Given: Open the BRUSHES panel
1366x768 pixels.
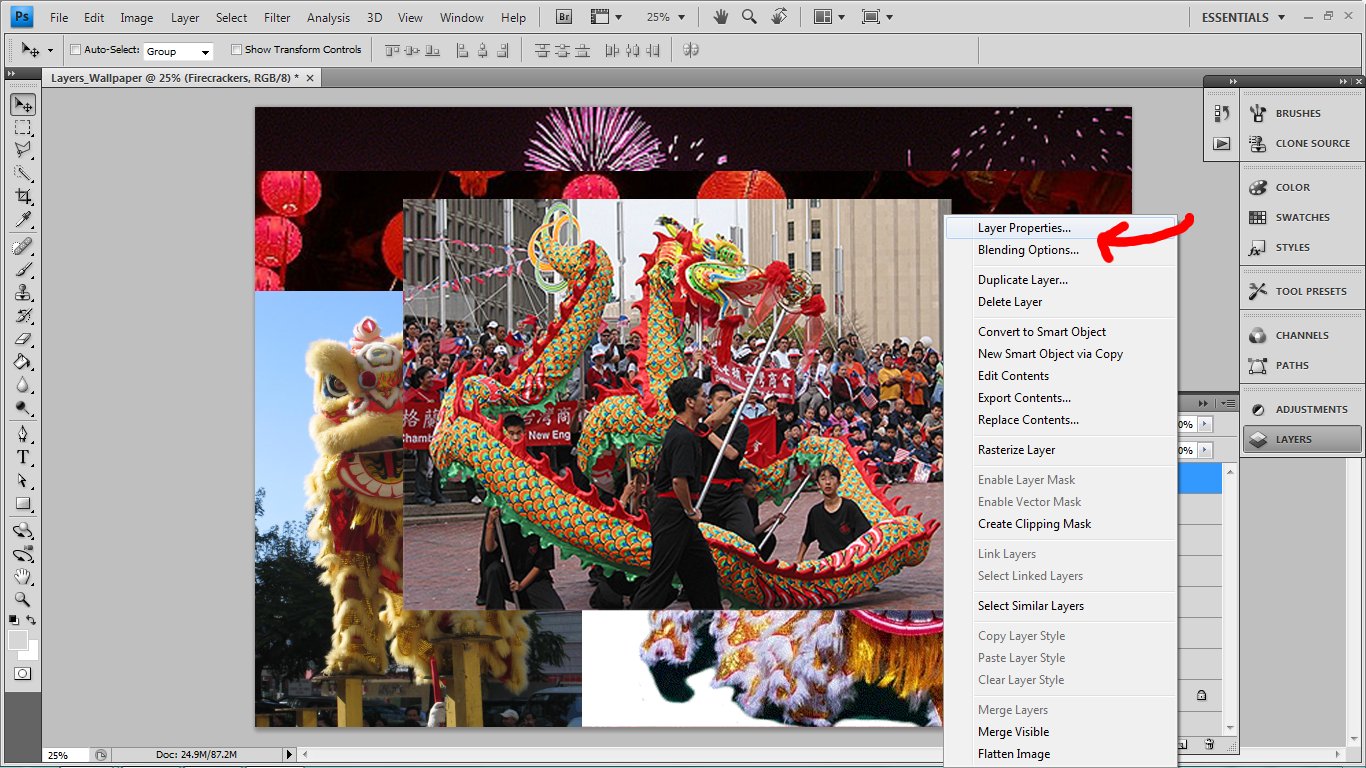Looking at the screenshot, I should point(1300,113).
